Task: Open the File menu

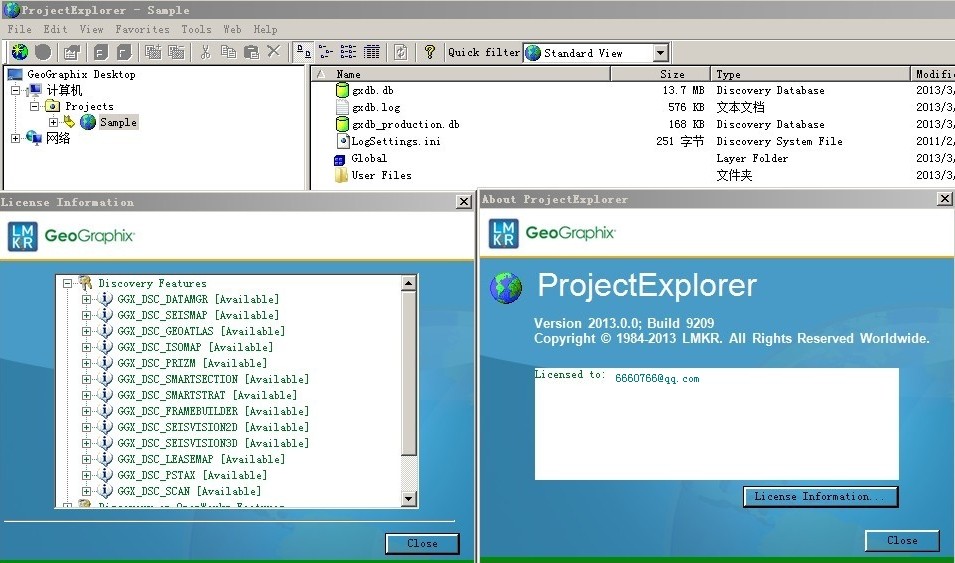Action: coord(19,29)
